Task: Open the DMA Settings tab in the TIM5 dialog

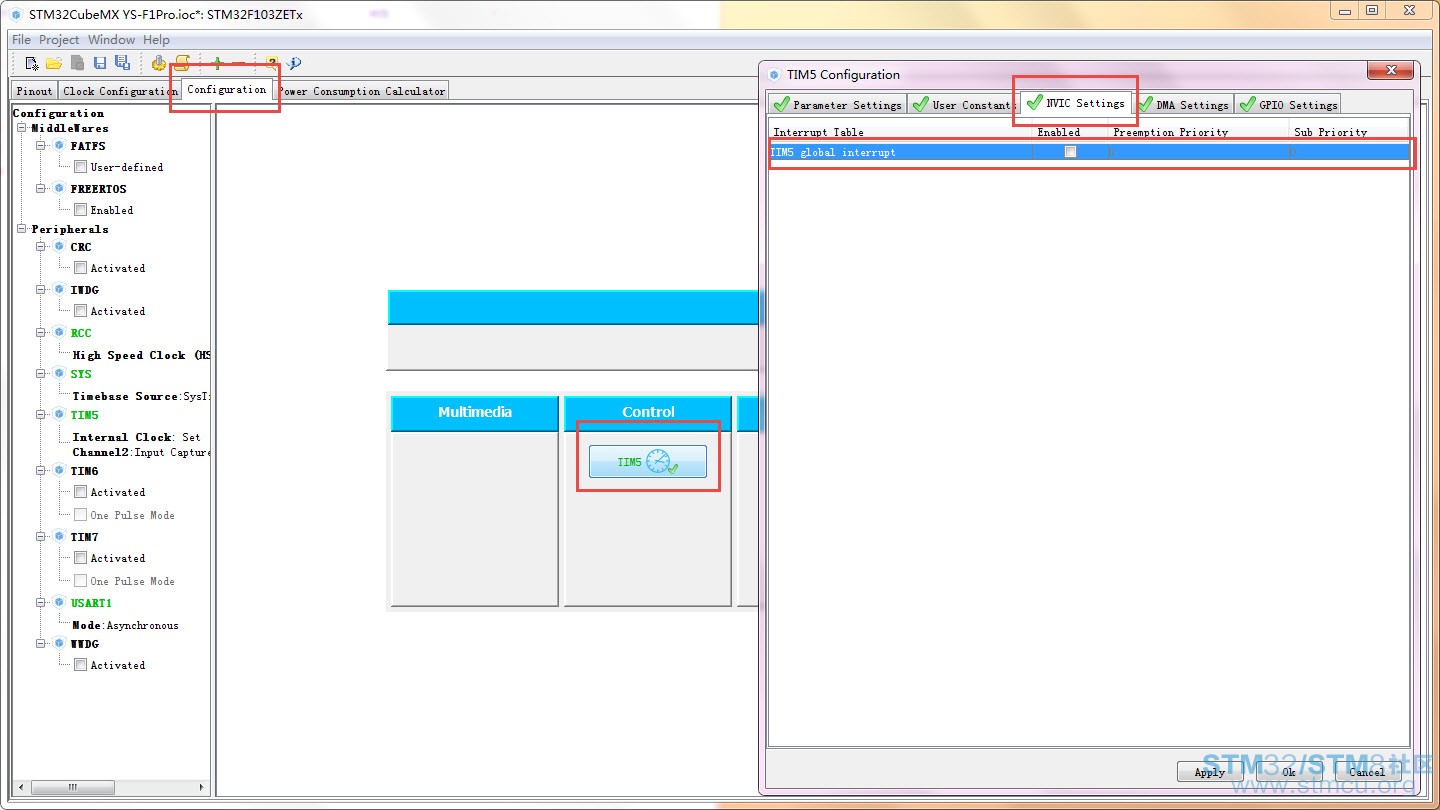Action: coord(1183,104)
